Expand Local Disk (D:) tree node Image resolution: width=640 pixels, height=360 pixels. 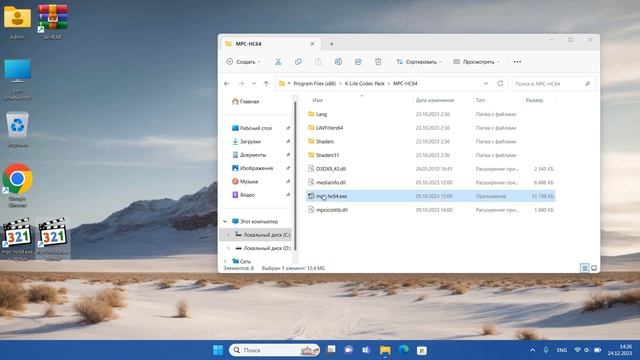(x=228, y=248)
